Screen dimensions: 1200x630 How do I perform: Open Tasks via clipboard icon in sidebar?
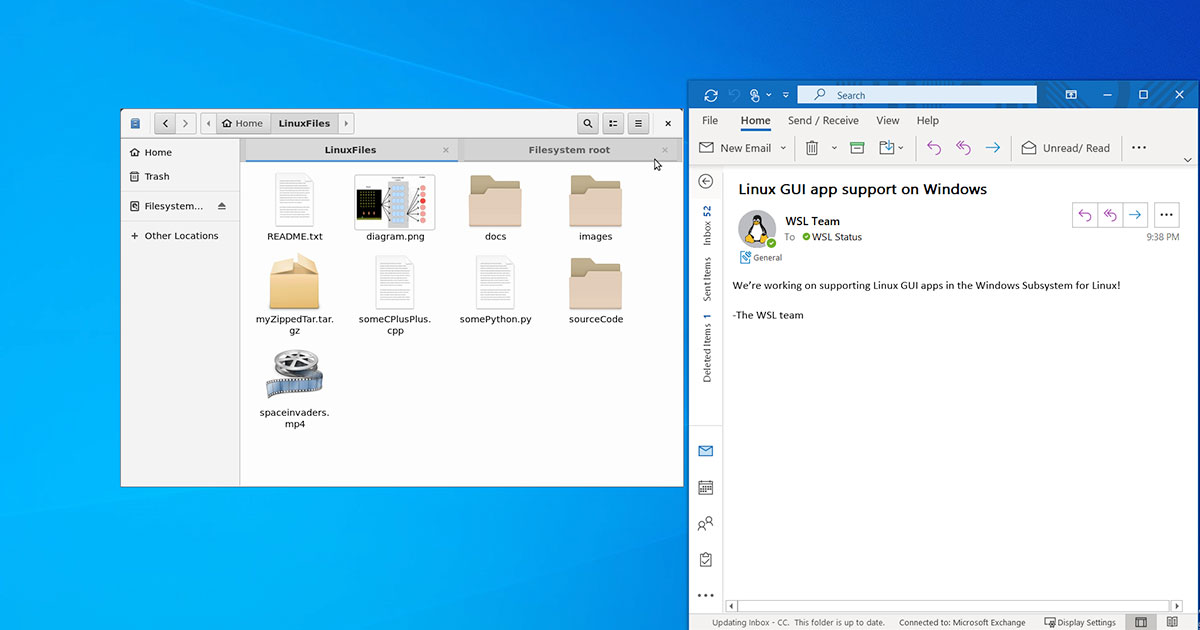[x=706, y=559]
